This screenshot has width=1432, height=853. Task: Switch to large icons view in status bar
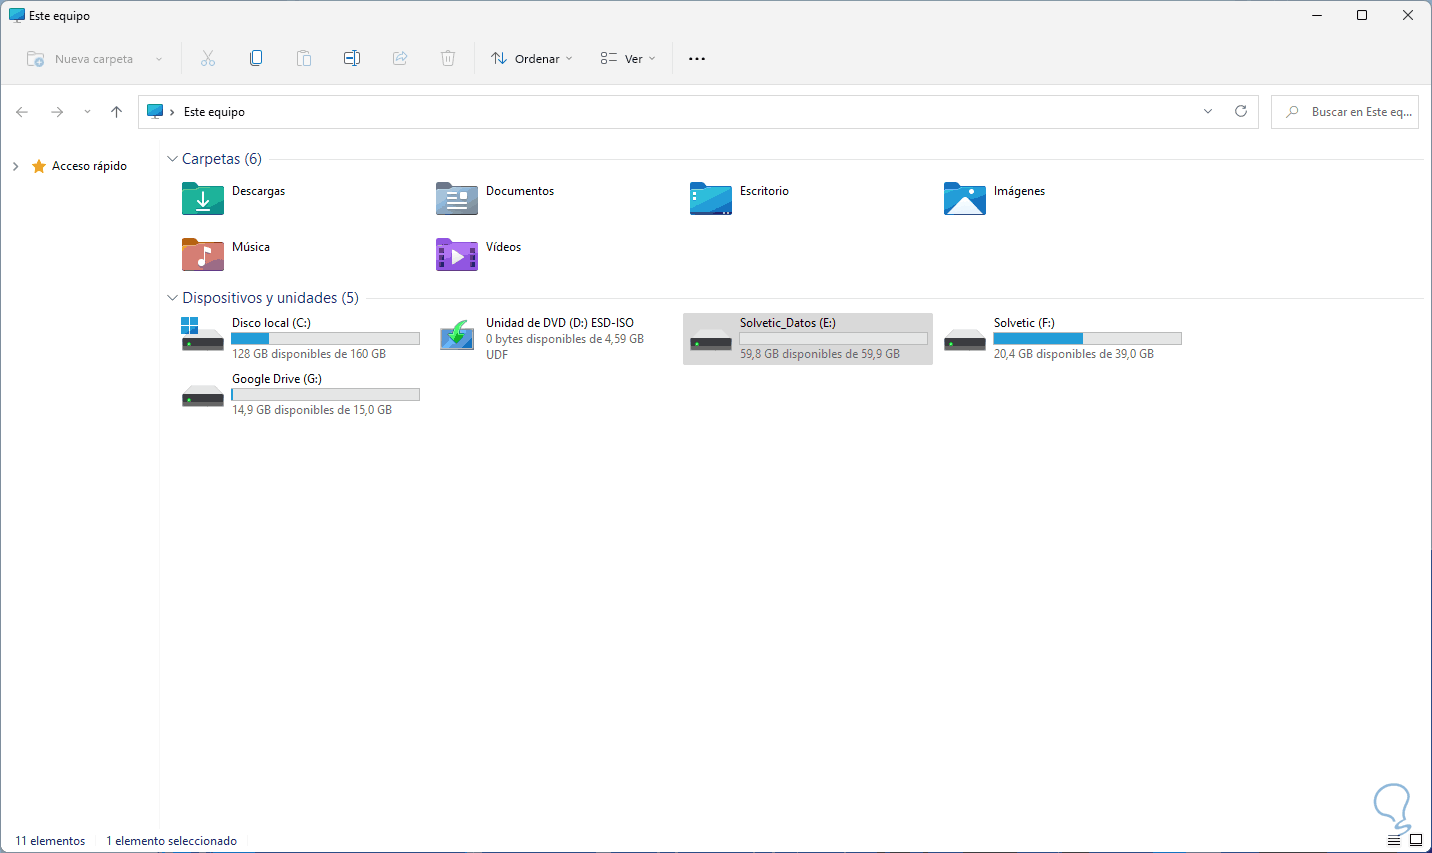(1416, 841)
